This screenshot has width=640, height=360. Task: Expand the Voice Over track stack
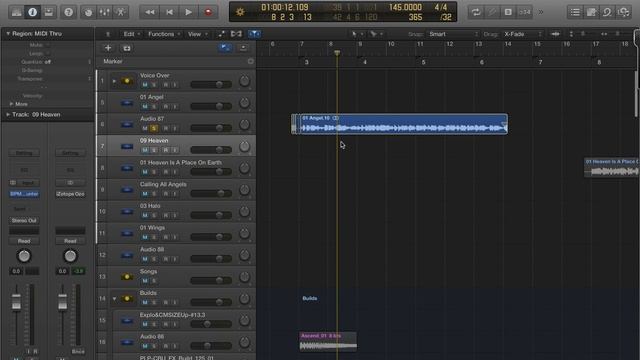(x=114, y=81)
